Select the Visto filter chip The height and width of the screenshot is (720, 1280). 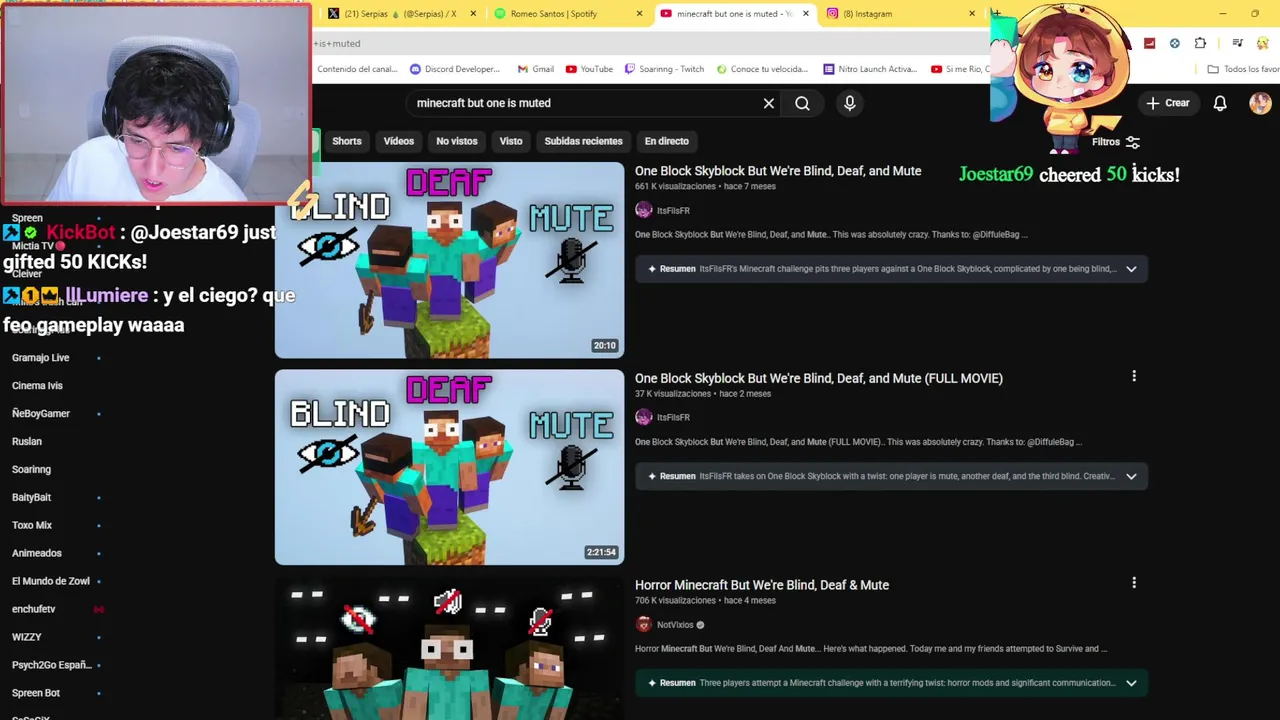[511, 141]
